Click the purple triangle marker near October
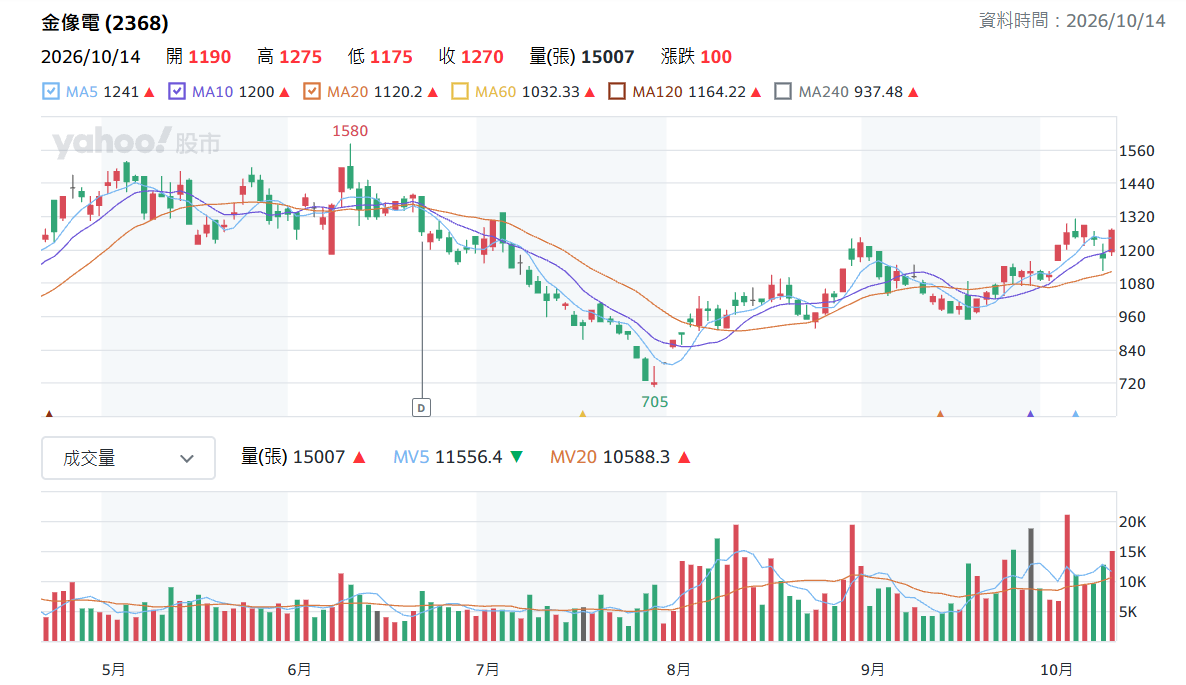This screenshot has width=1186, height=685. point(1030,414)
